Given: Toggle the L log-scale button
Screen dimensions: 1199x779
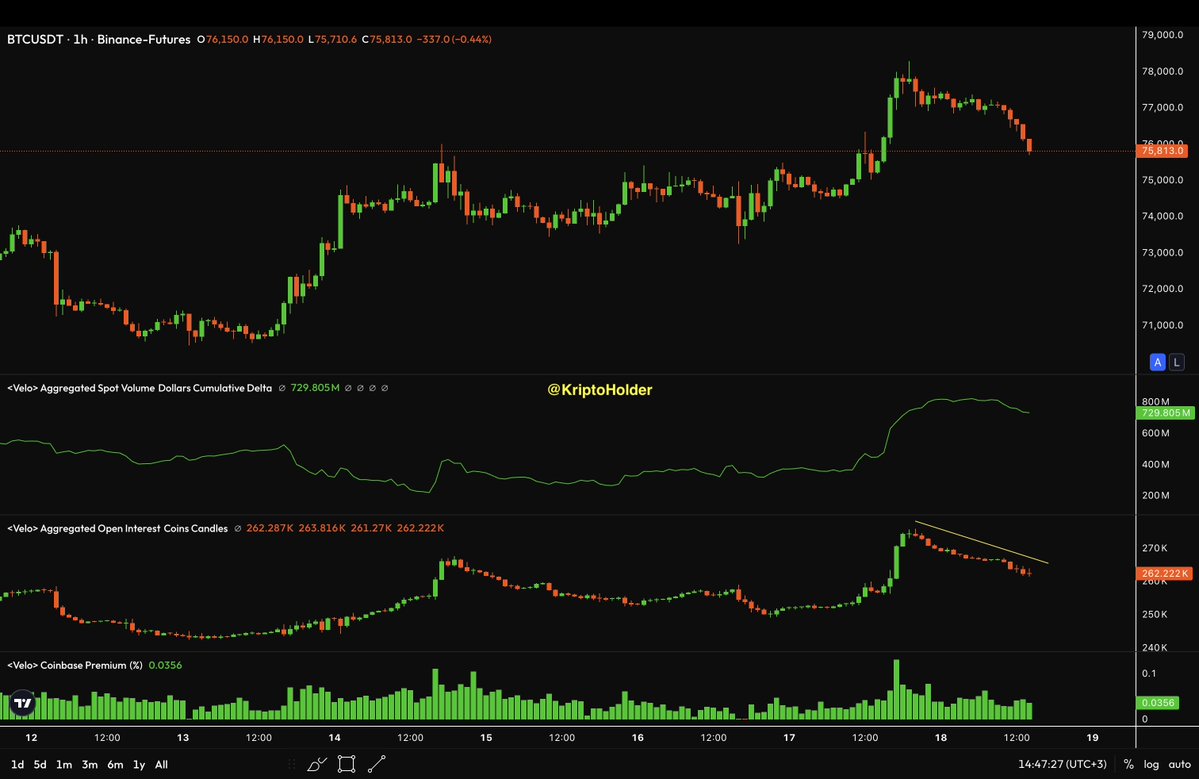Looking at the screenshot, I should click(x=1176, y=362).
